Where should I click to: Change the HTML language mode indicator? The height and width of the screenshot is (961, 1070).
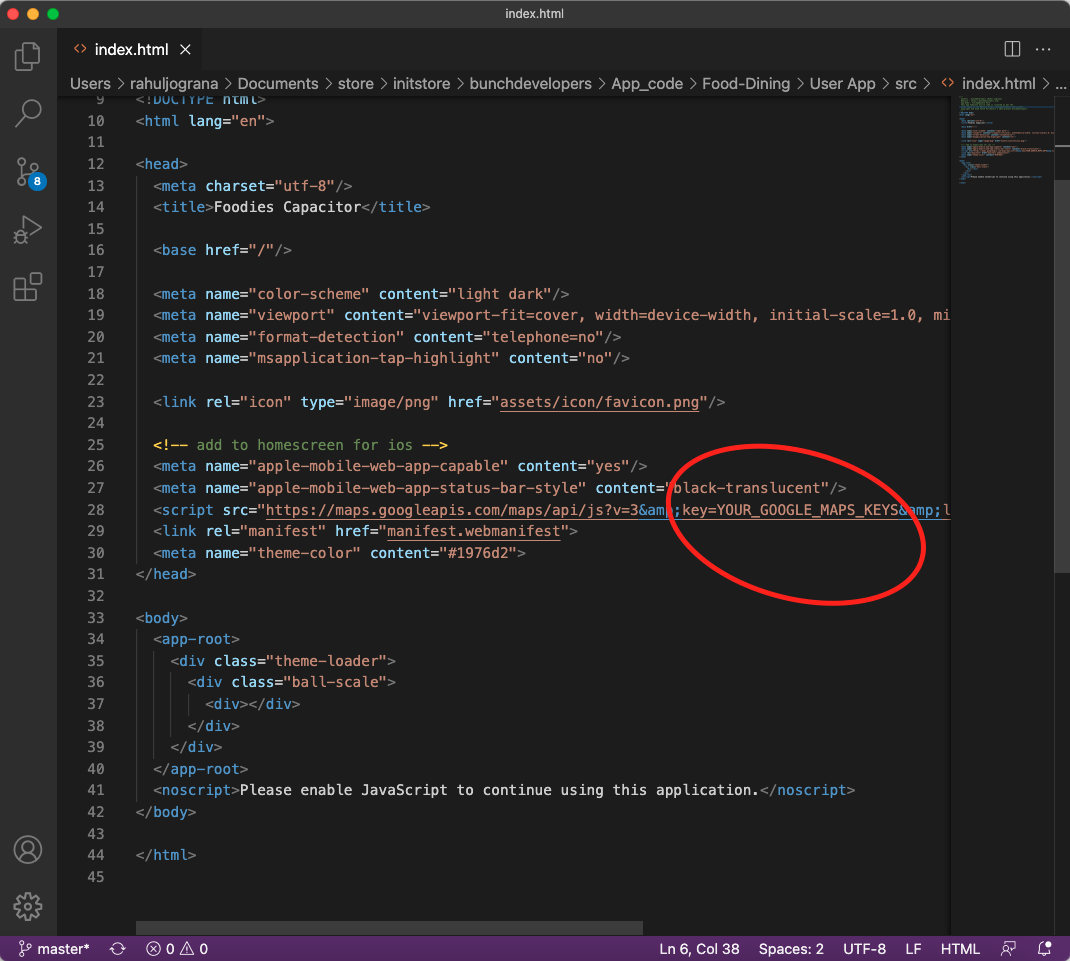pyautogui.click(x=960, y=948)
